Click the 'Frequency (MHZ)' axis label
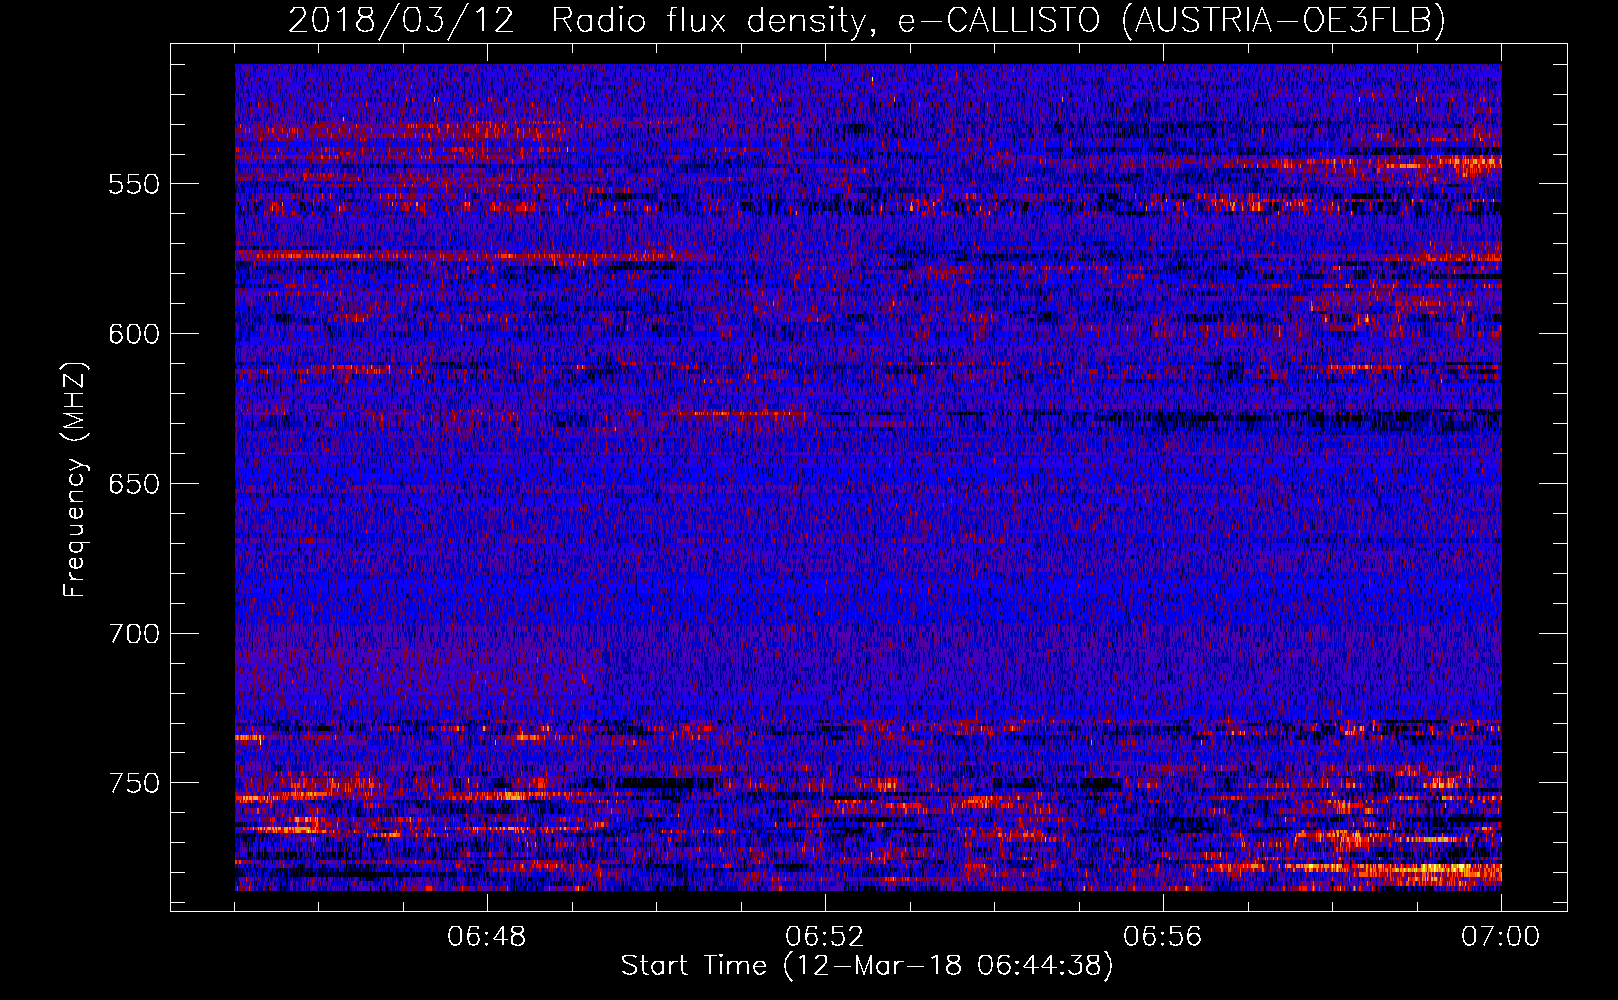Screen dimensions: 1618x1000 point(74,479)
